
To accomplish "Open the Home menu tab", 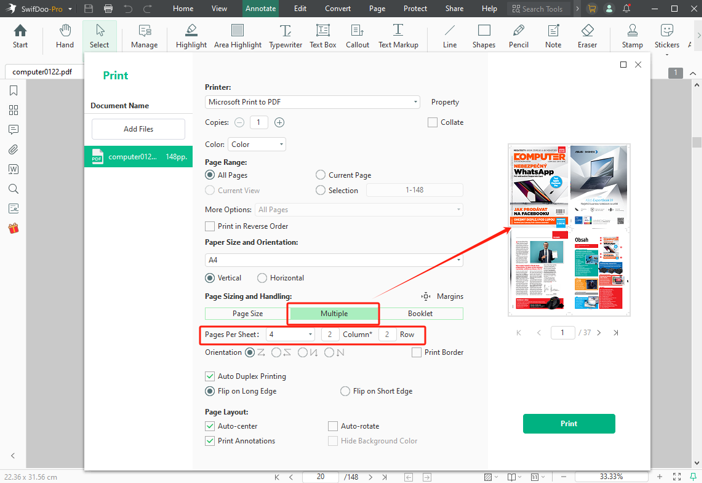I will click(183, 9).
